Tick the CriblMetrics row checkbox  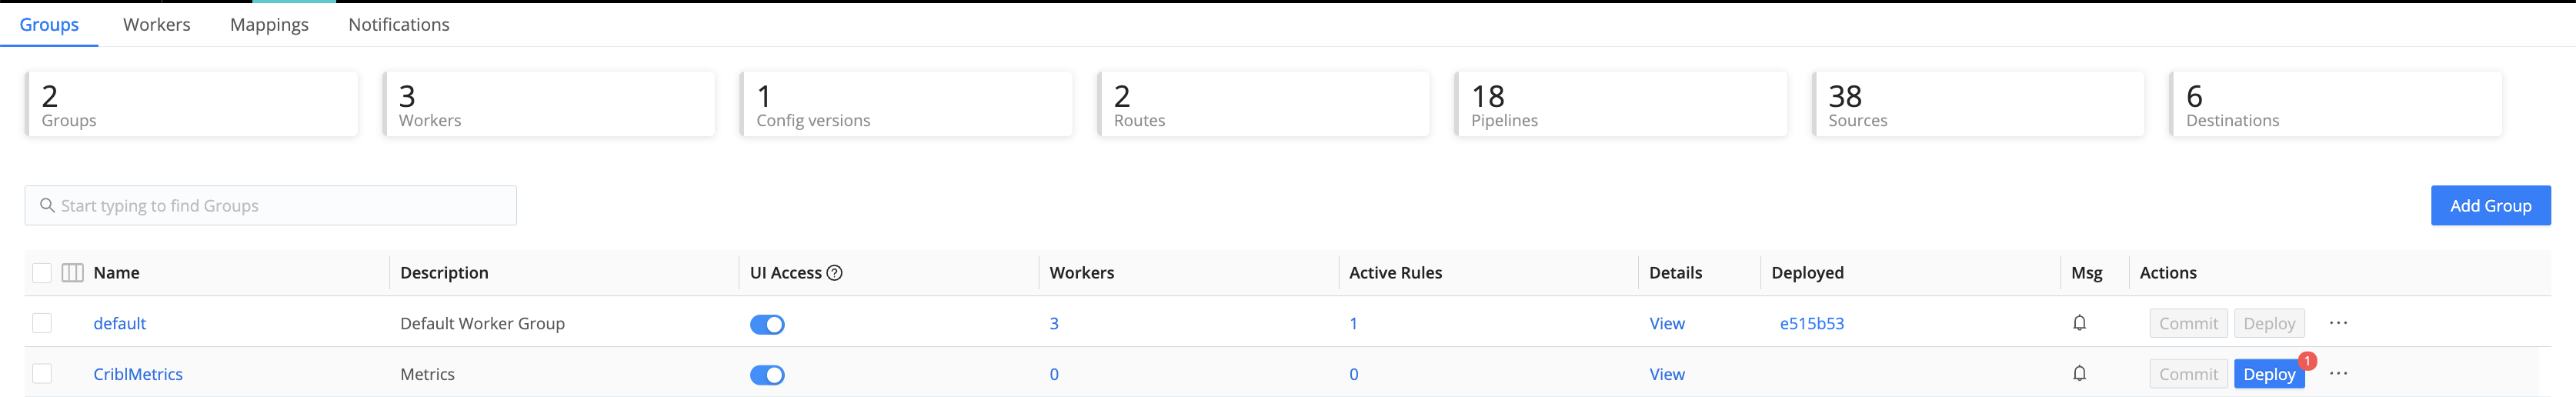42,374
